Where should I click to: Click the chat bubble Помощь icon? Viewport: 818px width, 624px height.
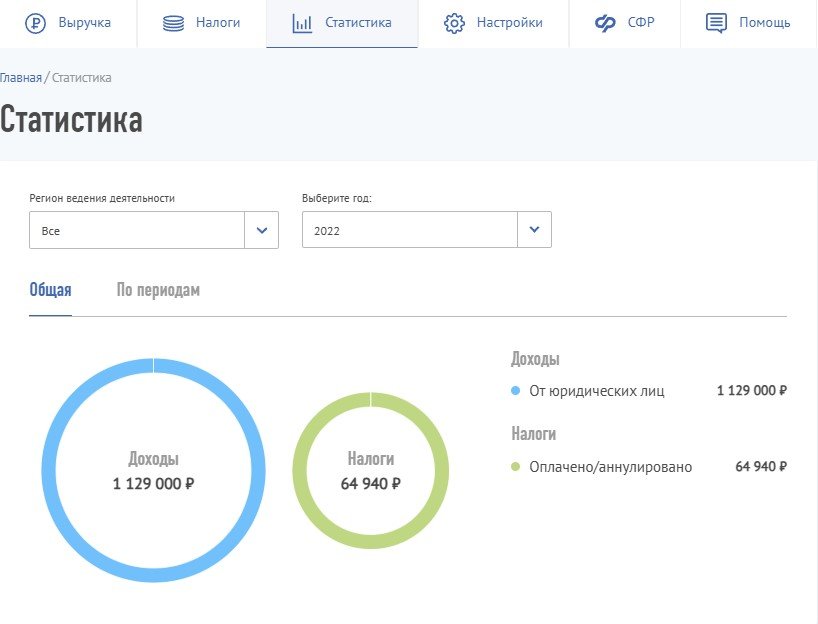click(x=716, y=23)
